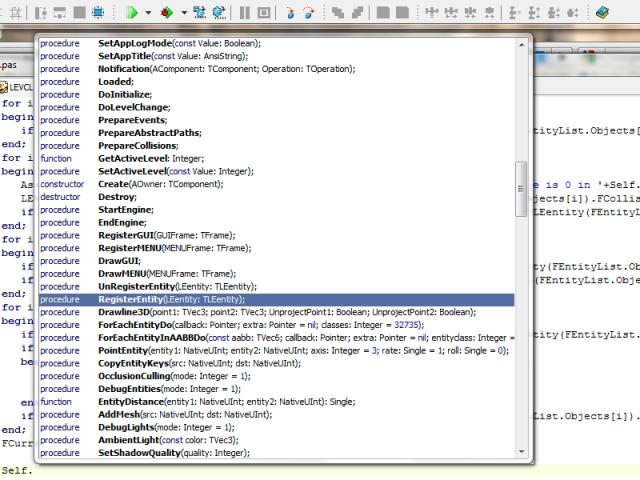
Task: Open dropdown arrow beside diamond run icon
Action: [x=183, y=13]
